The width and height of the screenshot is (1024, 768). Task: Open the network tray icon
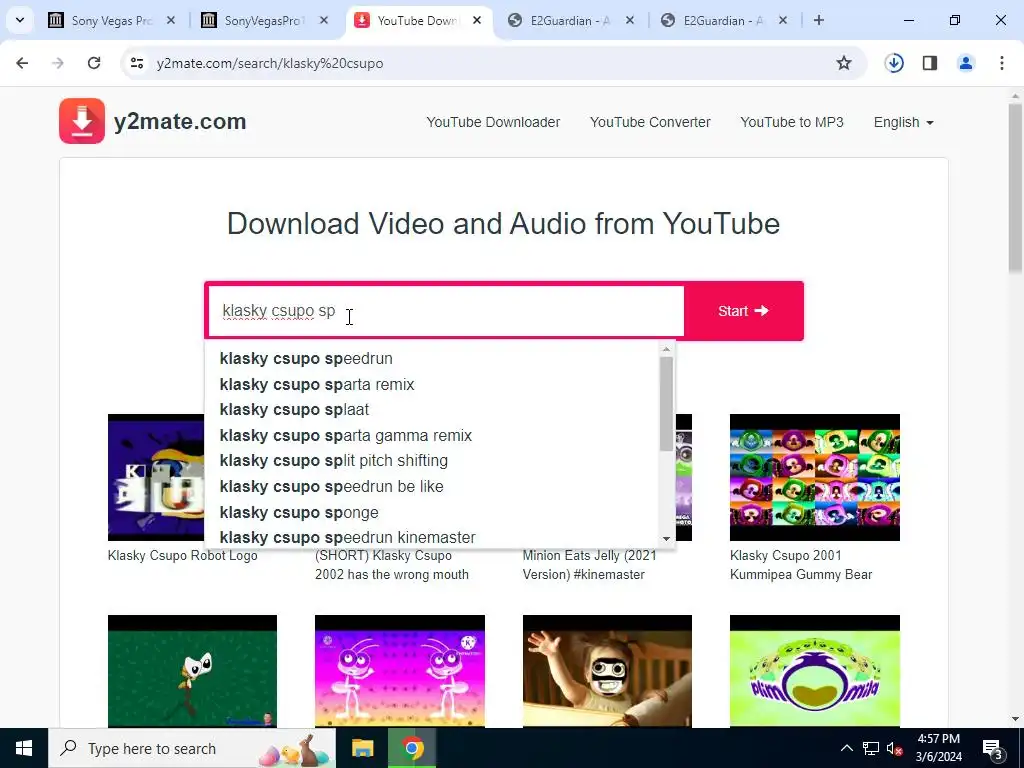871,748
